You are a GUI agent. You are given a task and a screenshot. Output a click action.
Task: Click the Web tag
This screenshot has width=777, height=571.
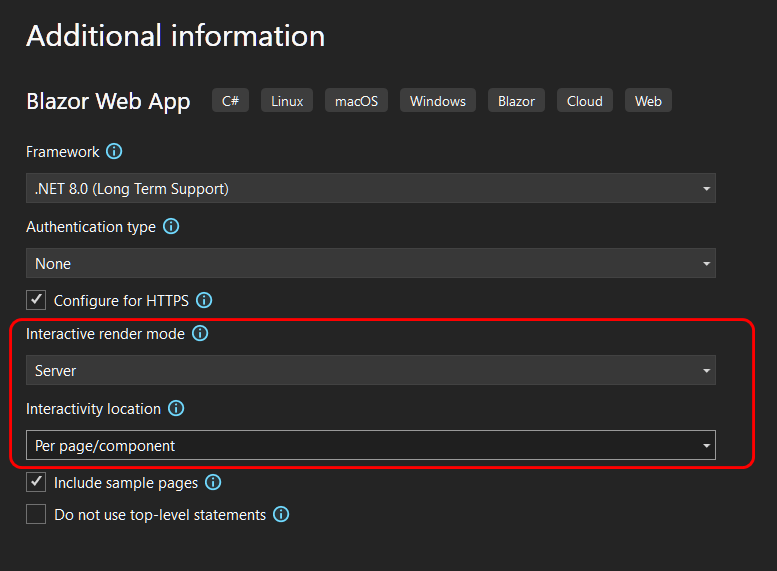point(648,101)
